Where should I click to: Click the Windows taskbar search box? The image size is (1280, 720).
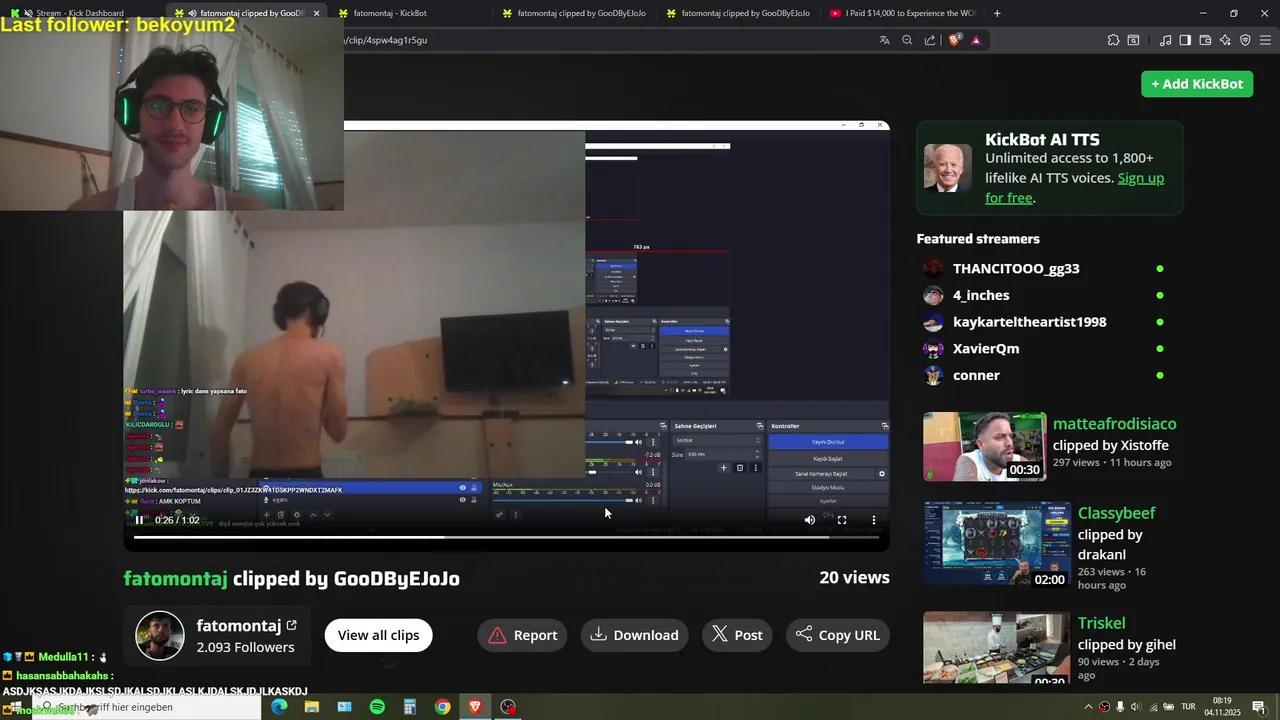147,707
